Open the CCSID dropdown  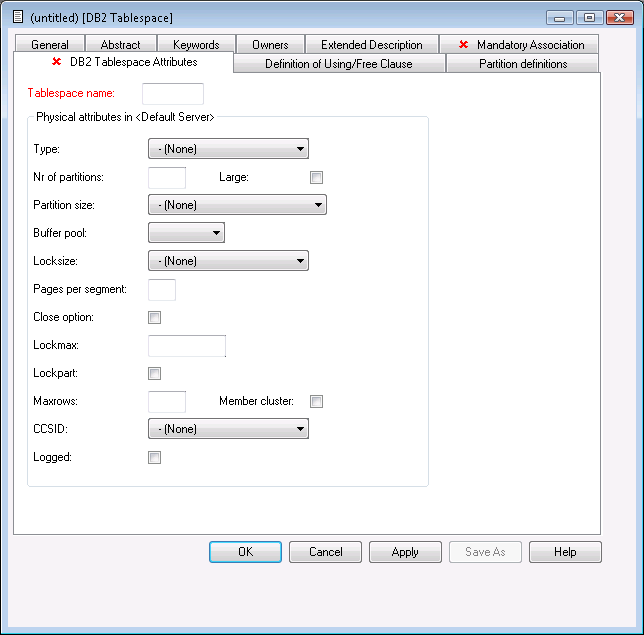tap(228, 429)
